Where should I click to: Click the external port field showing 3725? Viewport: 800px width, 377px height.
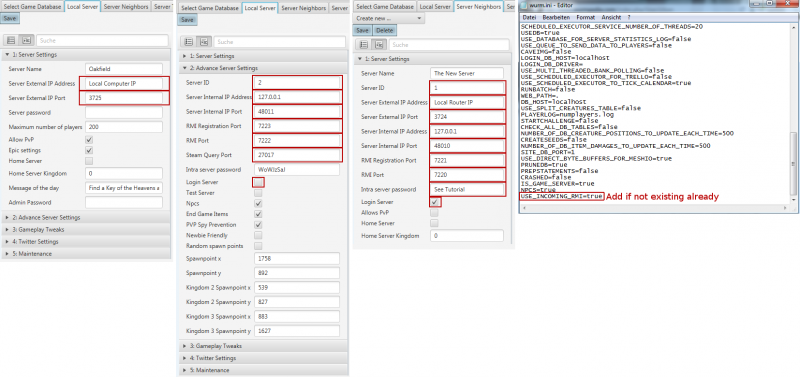[124, 97]
